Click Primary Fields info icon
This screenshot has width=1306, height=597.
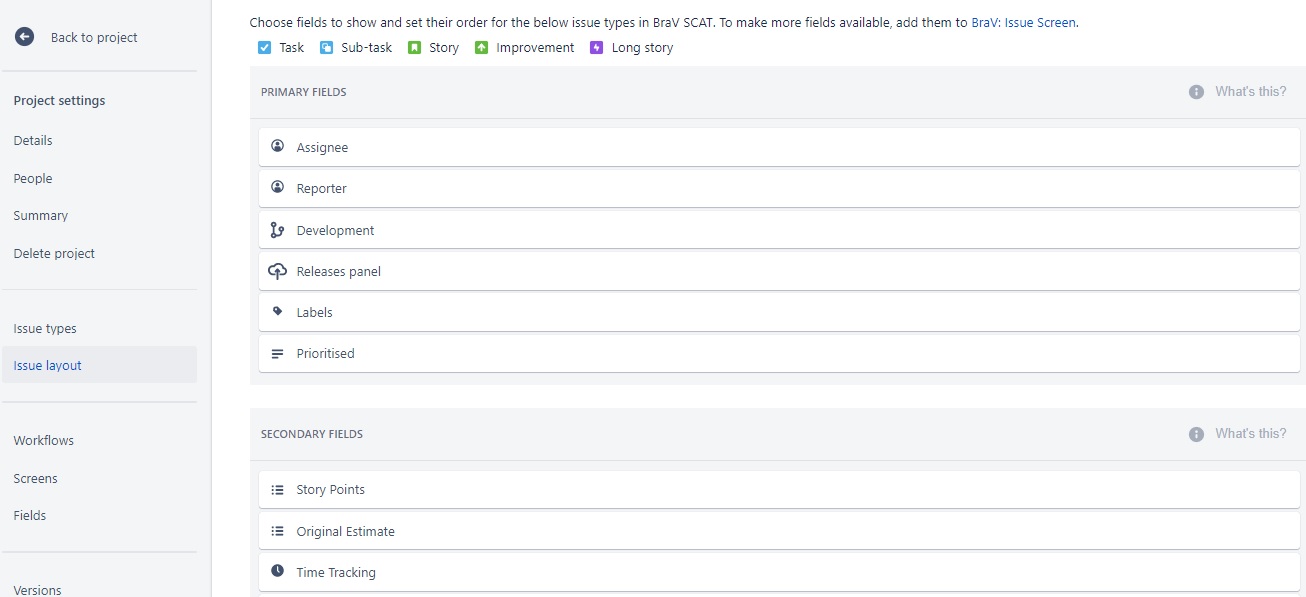(x=1196, y=92)
